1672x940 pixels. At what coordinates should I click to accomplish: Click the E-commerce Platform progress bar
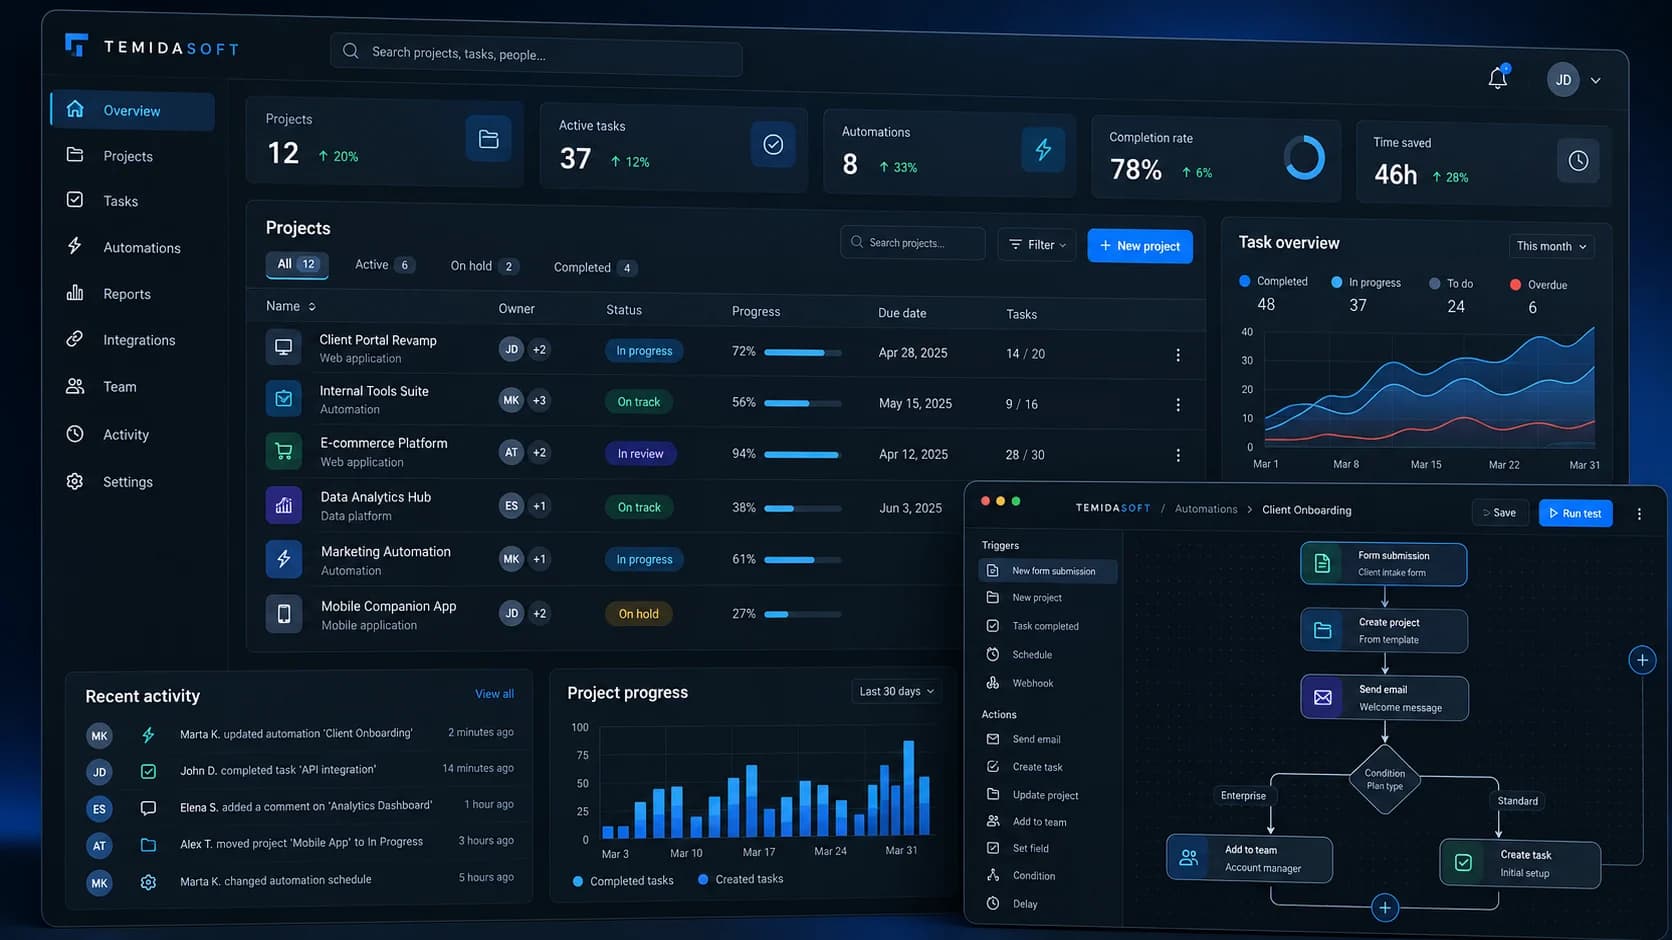tap(802, 454)
